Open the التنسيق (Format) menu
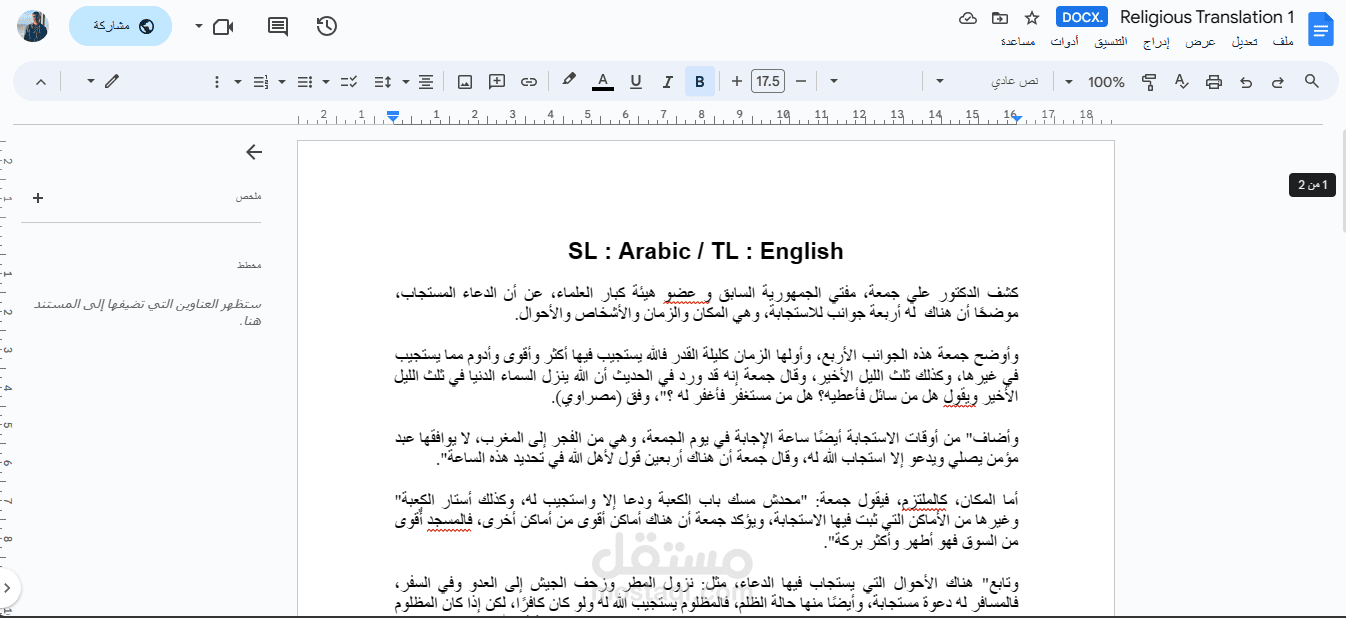Screen dimensions: 1346x618 pyautogui.click(x=1110, y=42)
